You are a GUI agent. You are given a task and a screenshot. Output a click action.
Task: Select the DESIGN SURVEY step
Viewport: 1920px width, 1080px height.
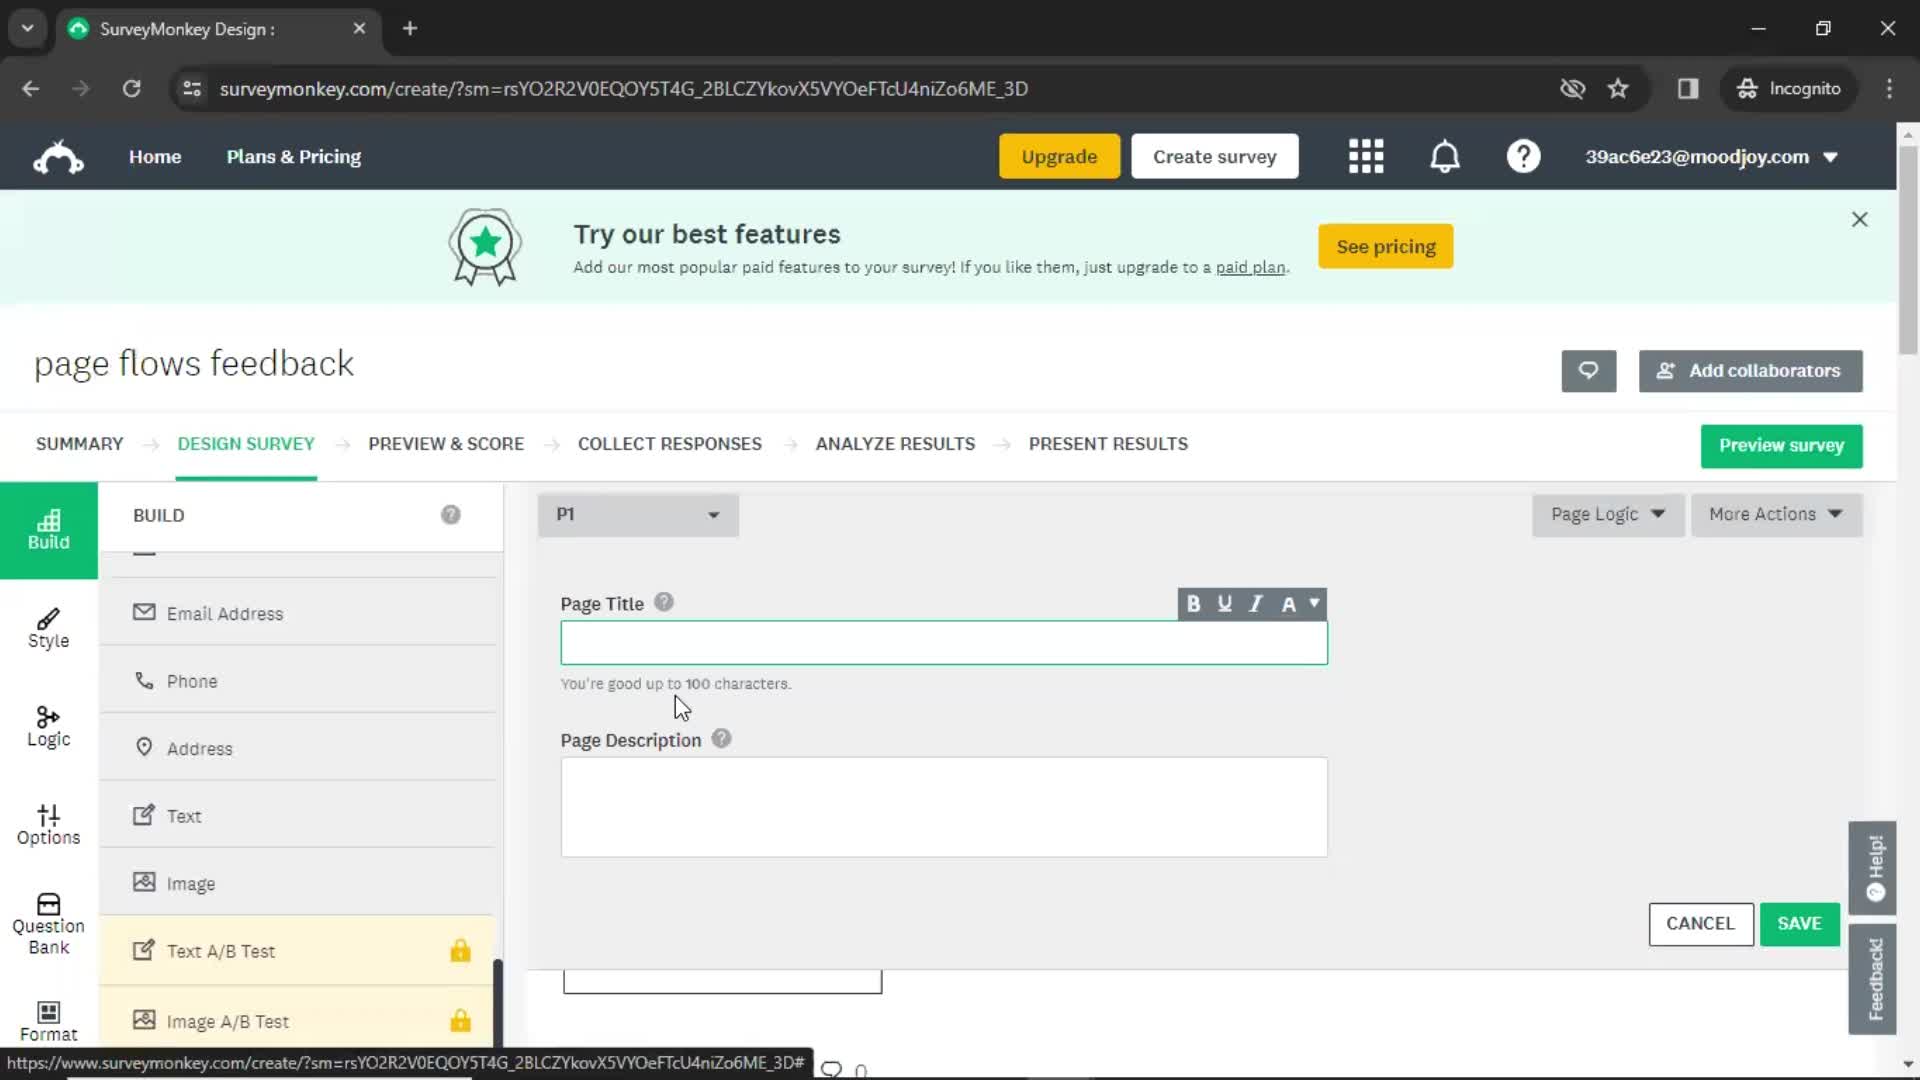(246, 444)
